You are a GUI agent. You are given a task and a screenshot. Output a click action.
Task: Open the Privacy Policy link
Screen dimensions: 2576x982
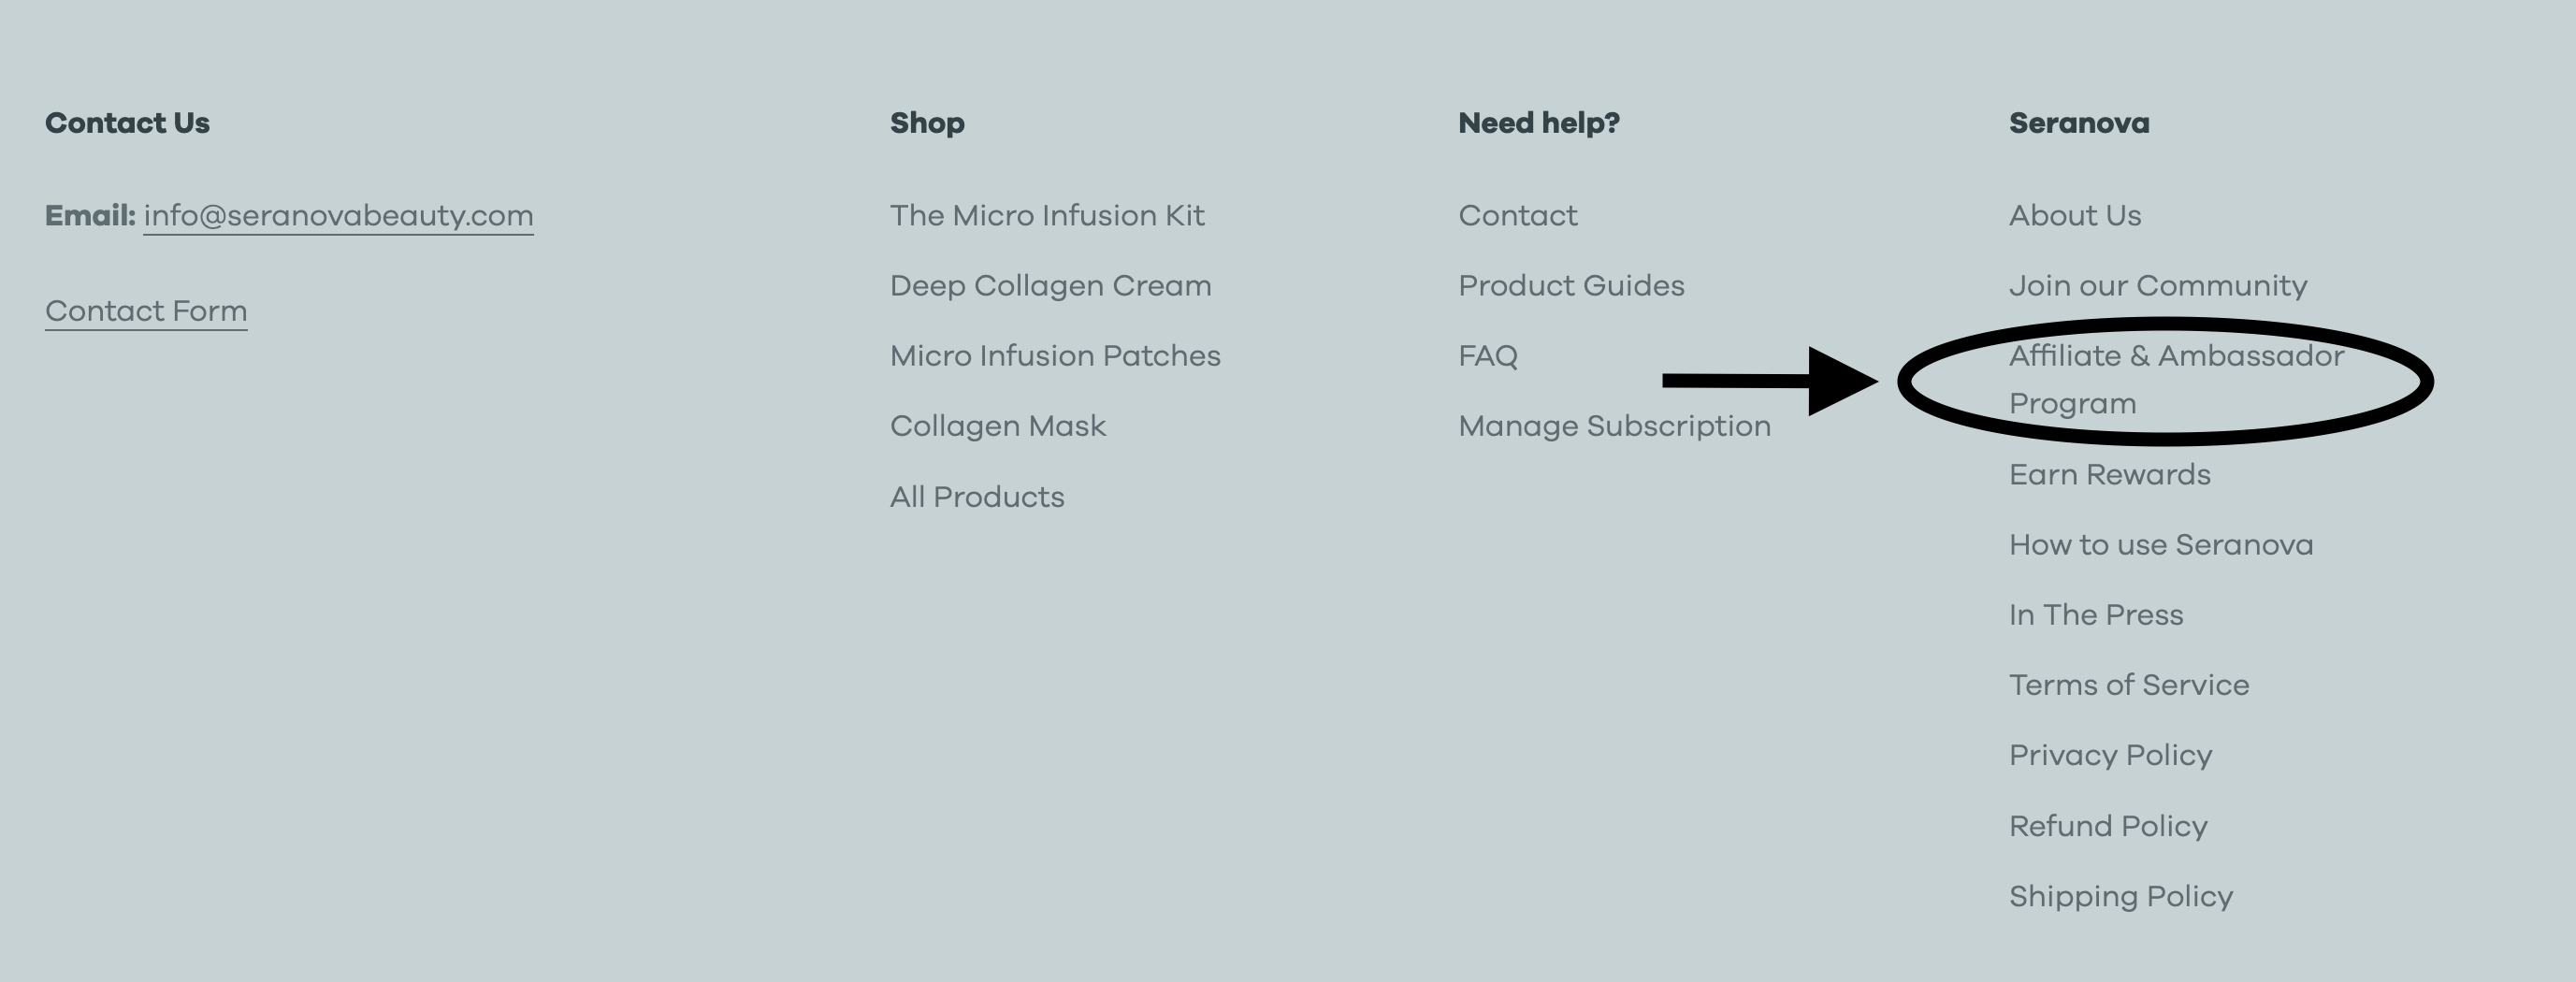pos(2110,755)
